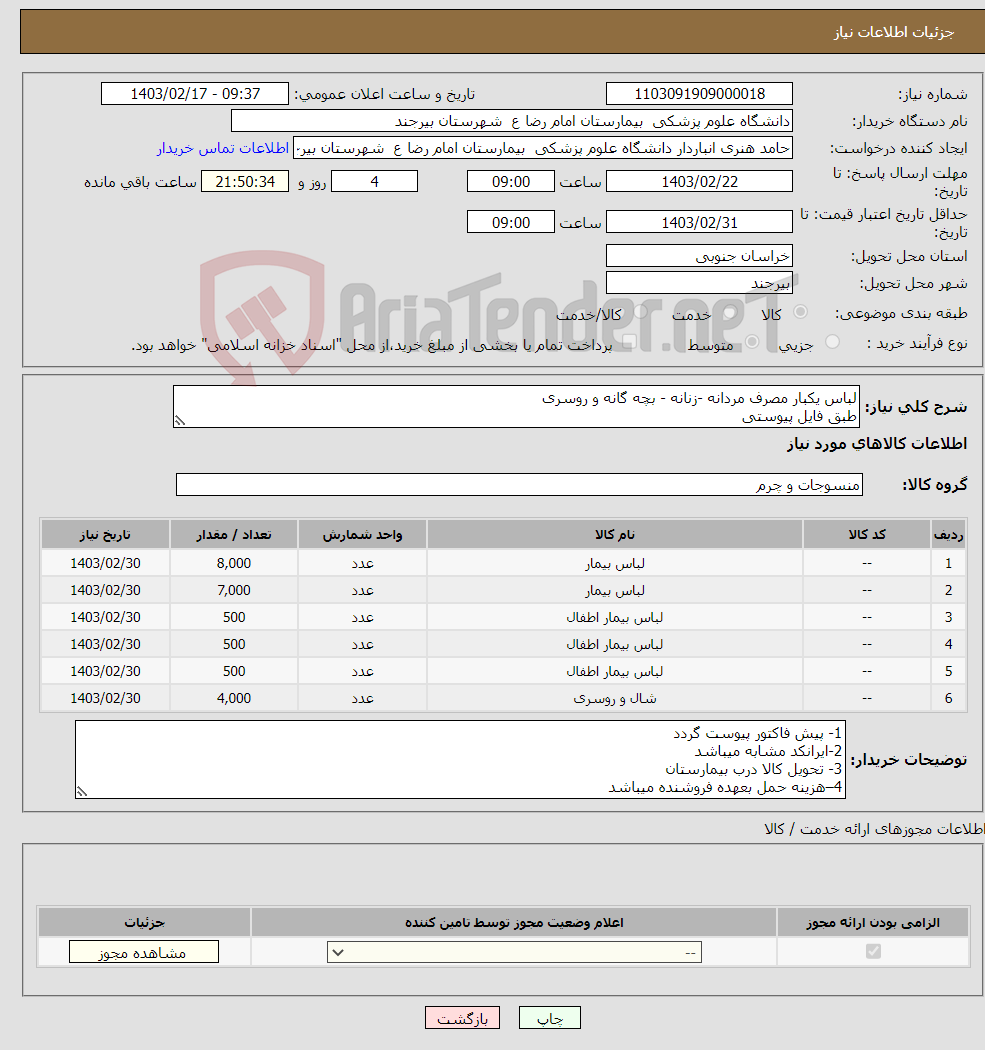Select the خدمت radio button
Screen dimensions: 985x1050
pyautogui.click(x=730, y=312)
